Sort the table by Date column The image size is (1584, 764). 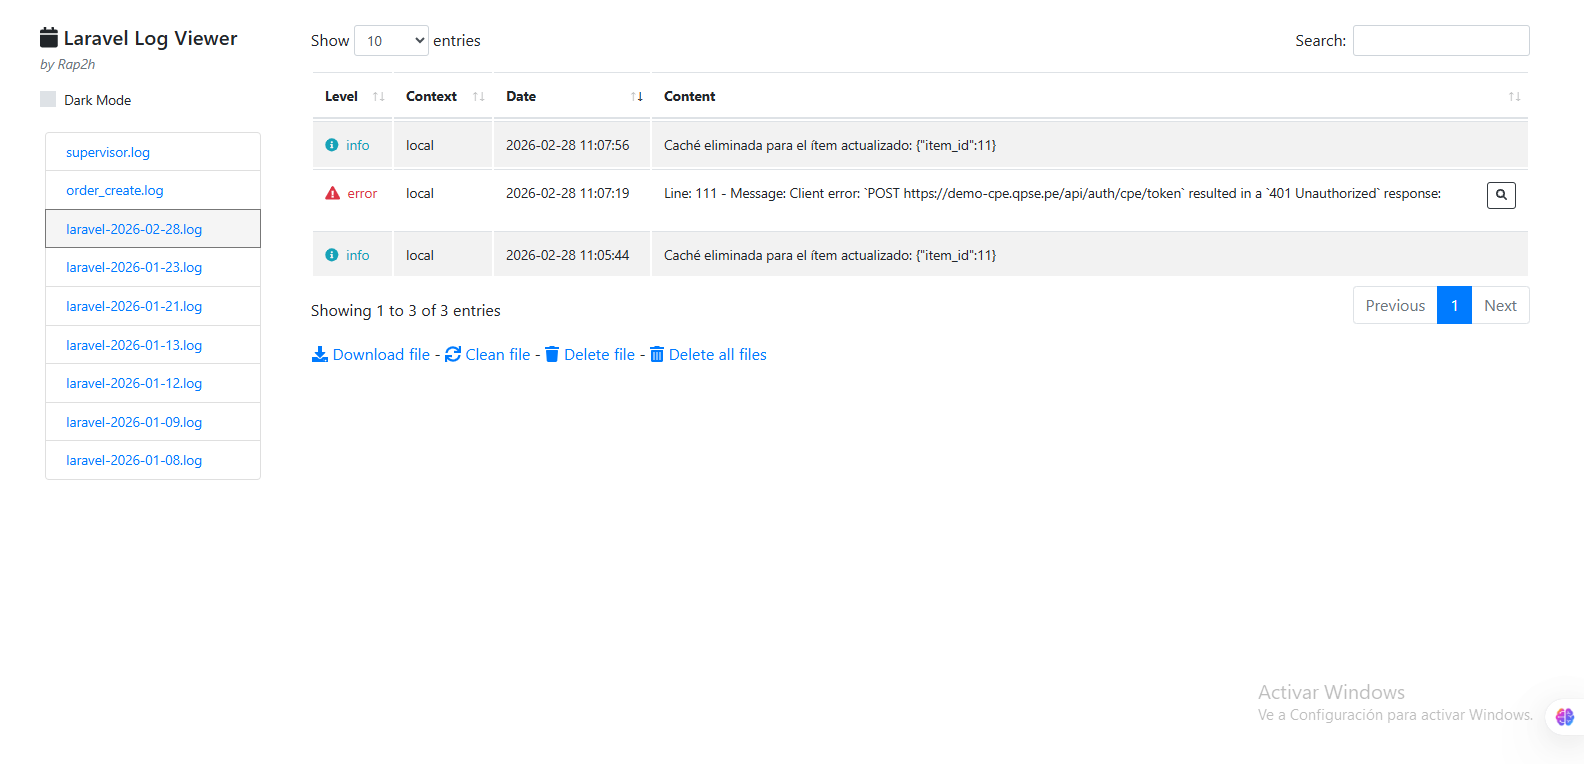(571, 96)
